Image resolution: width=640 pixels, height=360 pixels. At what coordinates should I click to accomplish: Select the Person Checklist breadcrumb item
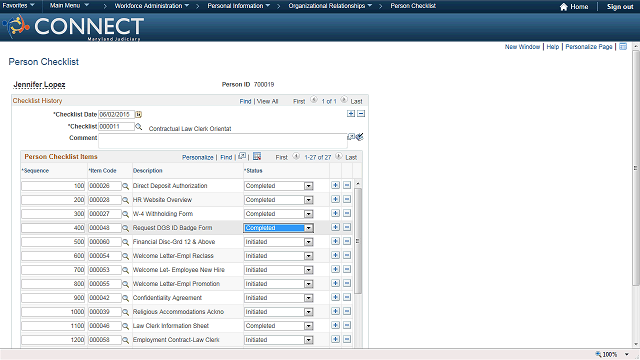click(413, 6)
